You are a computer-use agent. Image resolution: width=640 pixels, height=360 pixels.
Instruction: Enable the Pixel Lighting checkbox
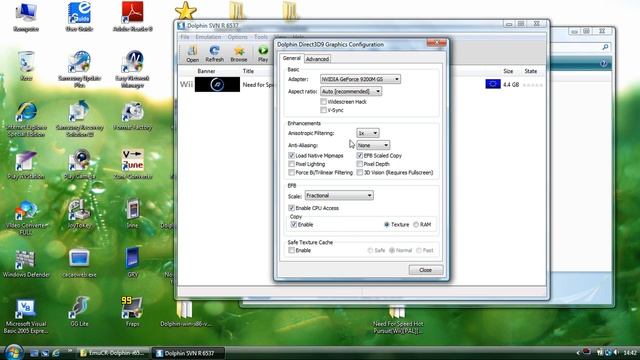(291, 164)
